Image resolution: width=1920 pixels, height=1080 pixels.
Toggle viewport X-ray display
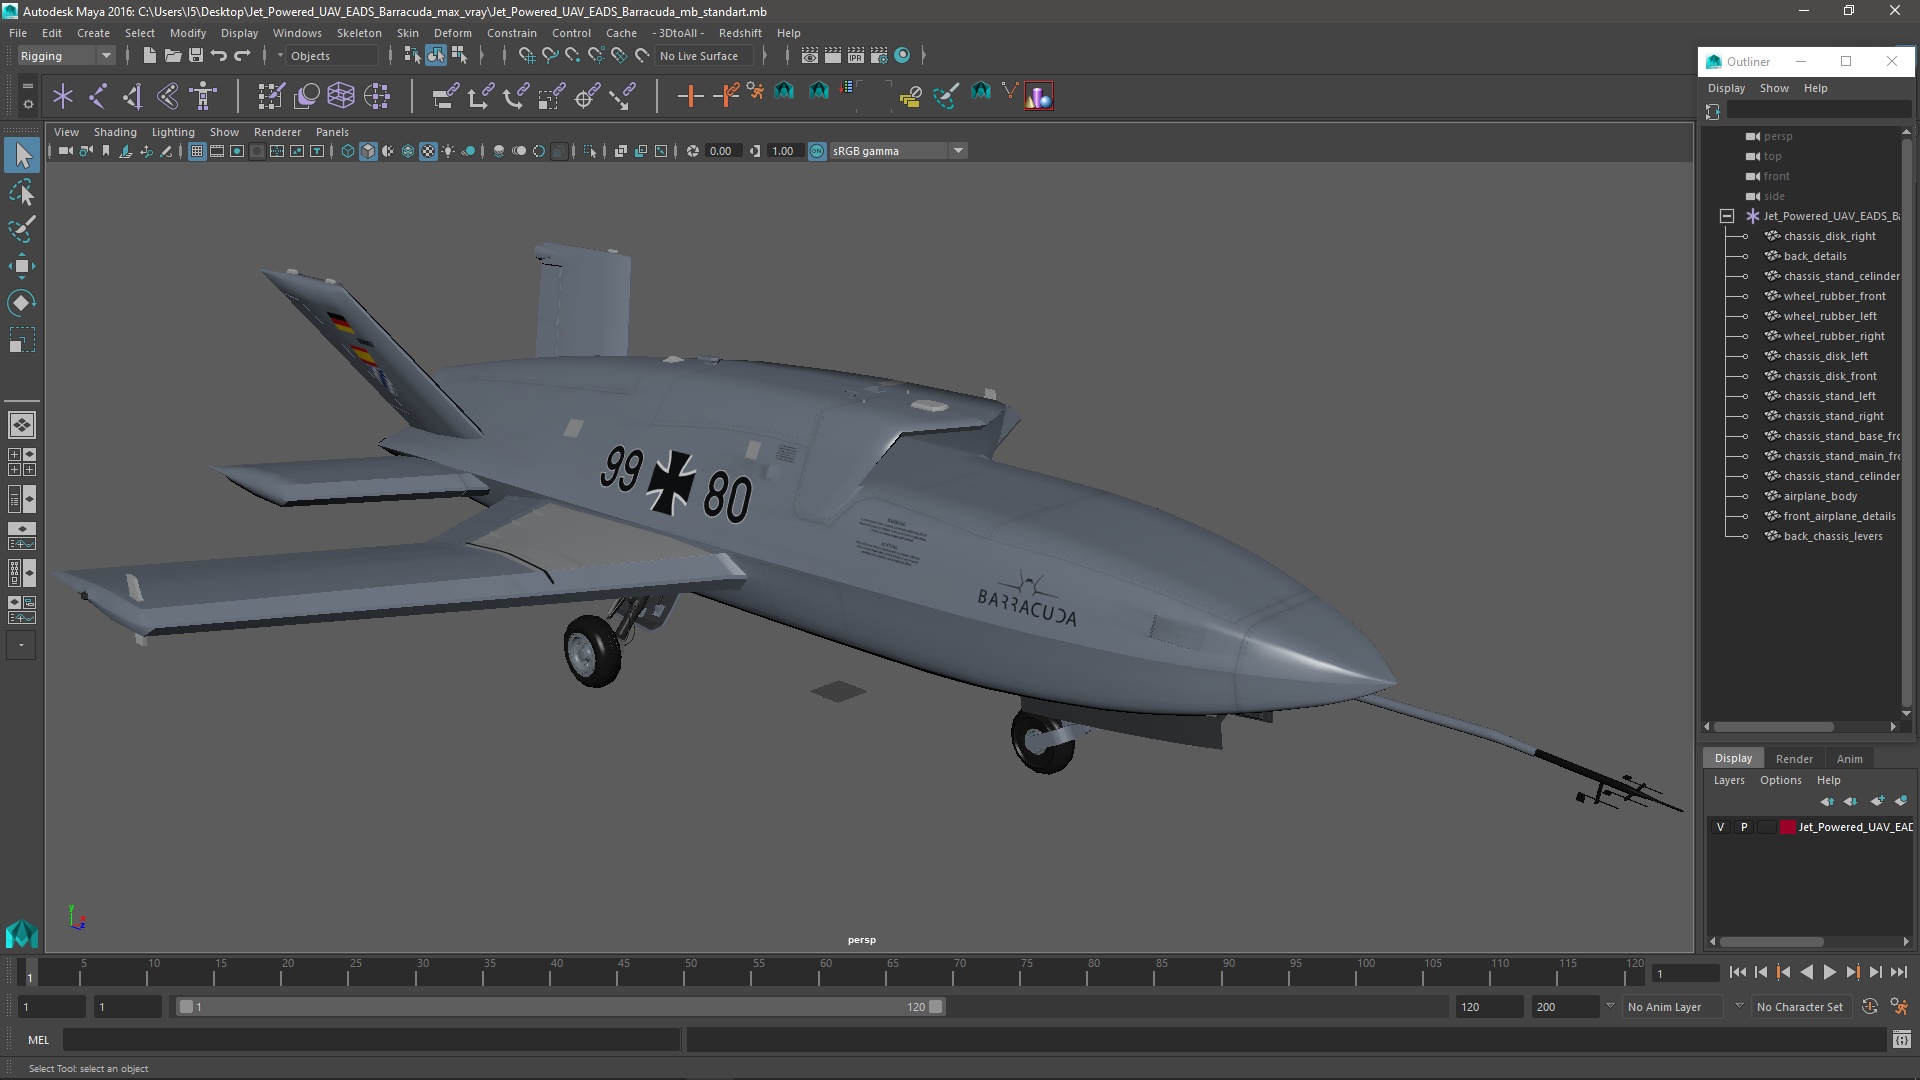point(620,151)
